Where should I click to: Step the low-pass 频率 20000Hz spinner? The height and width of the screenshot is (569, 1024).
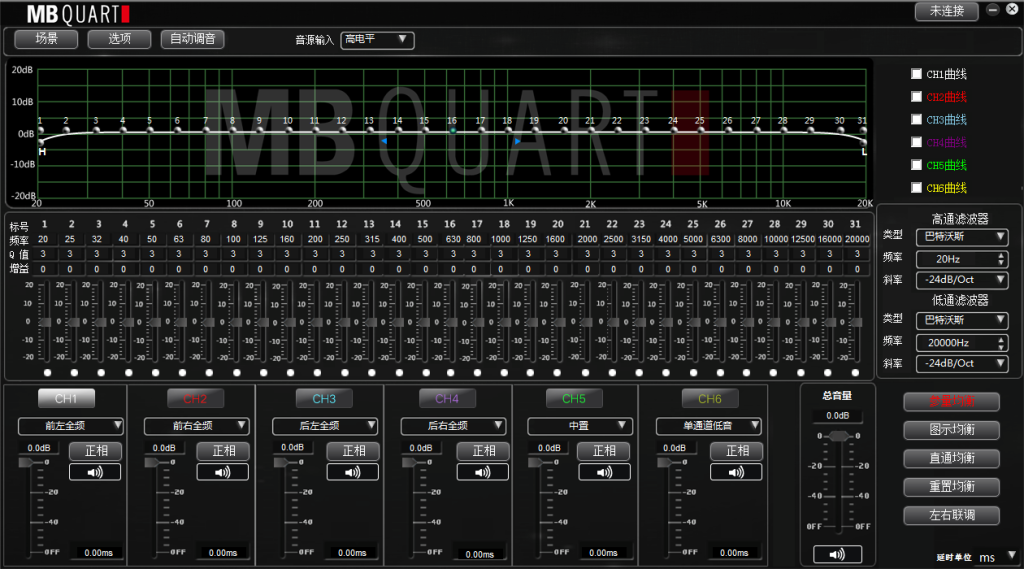pyautogui.click(x=1001, y=343)
